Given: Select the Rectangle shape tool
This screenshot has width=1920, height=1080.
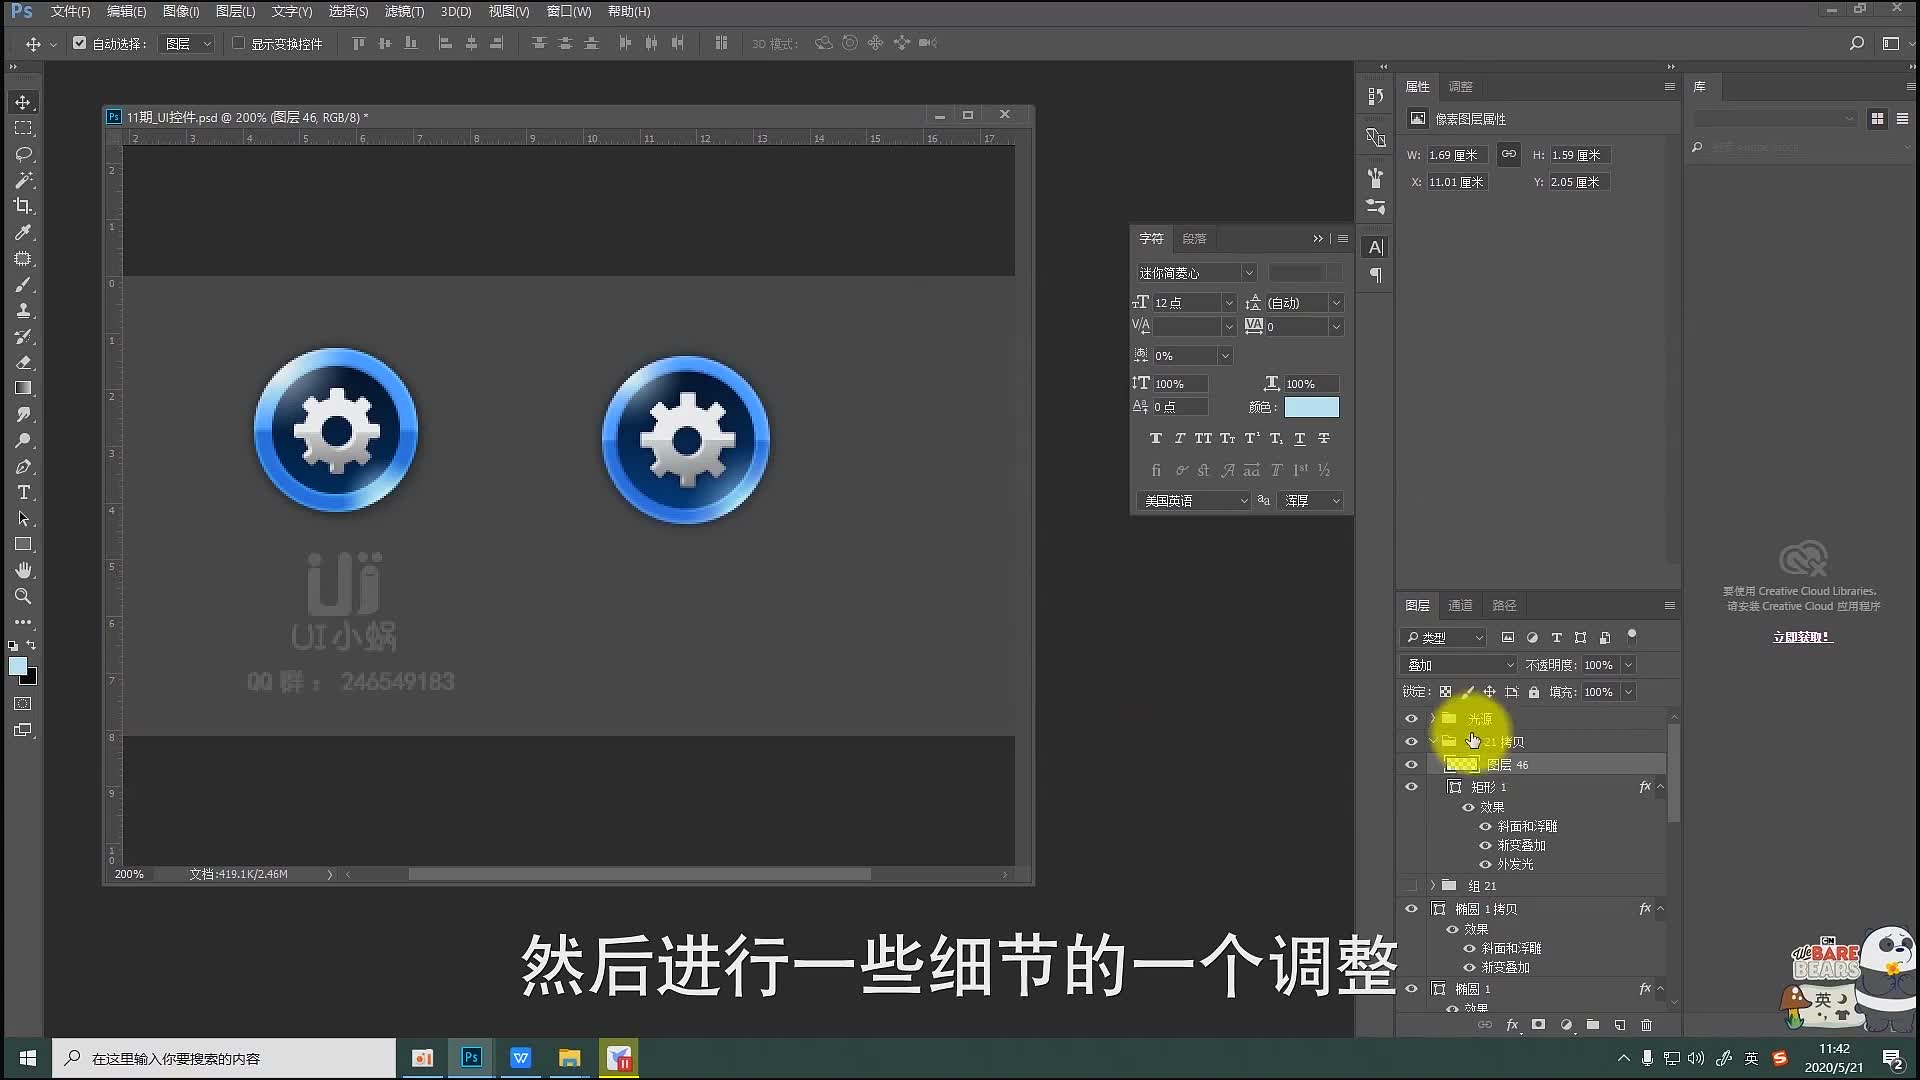Looking at the screenshot, I should (x=23, y=544).
